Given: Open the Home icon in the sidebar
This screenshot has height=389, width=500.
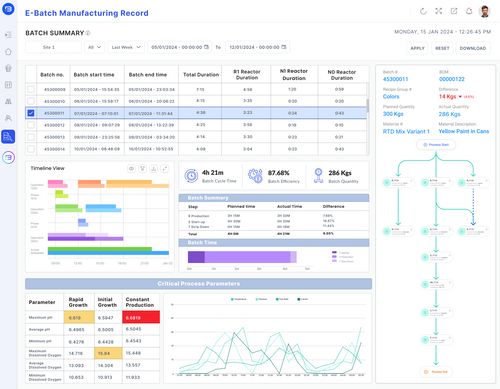Looking at the screenshot, I should [8, 52].
